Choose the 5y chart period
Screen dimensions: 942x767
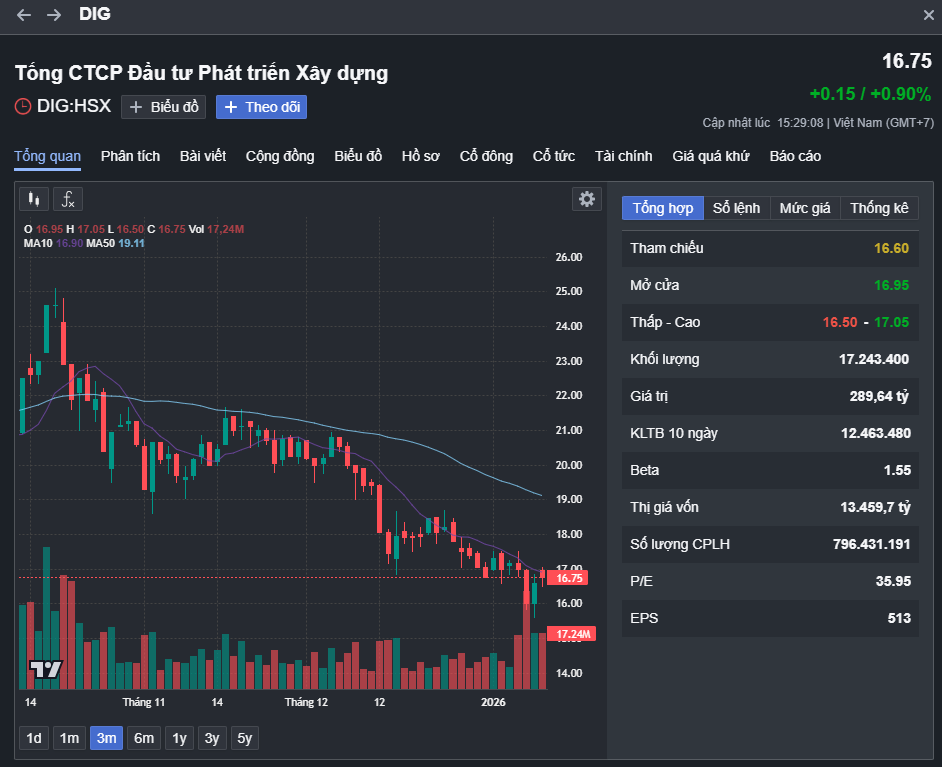pos(244,738)
